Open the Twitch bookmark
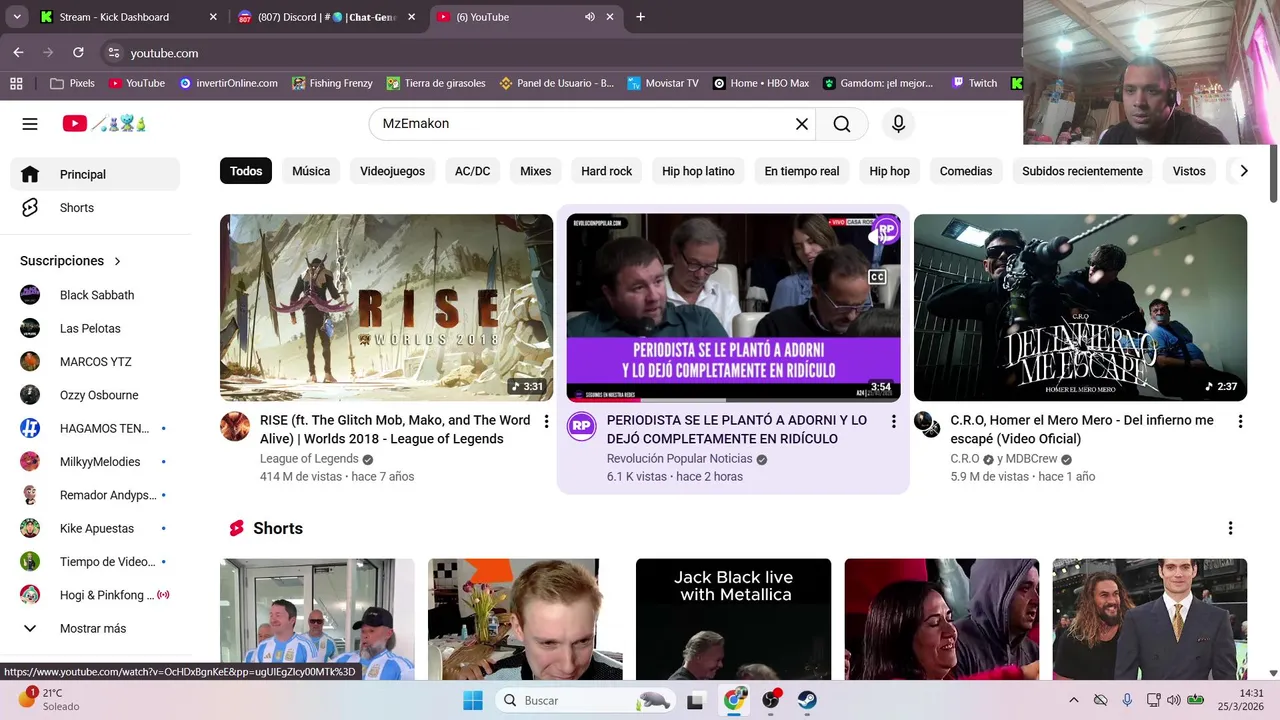The width and height of the screenshot is (1280, 720). click(x=974, y=83)
